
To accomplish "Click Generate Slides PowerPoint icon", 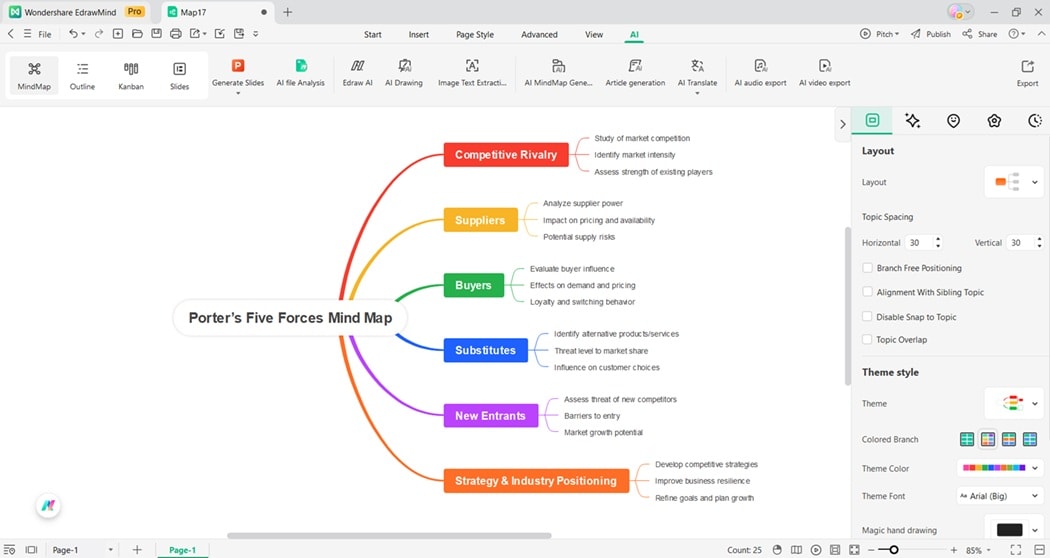I will tap(238, 66).
